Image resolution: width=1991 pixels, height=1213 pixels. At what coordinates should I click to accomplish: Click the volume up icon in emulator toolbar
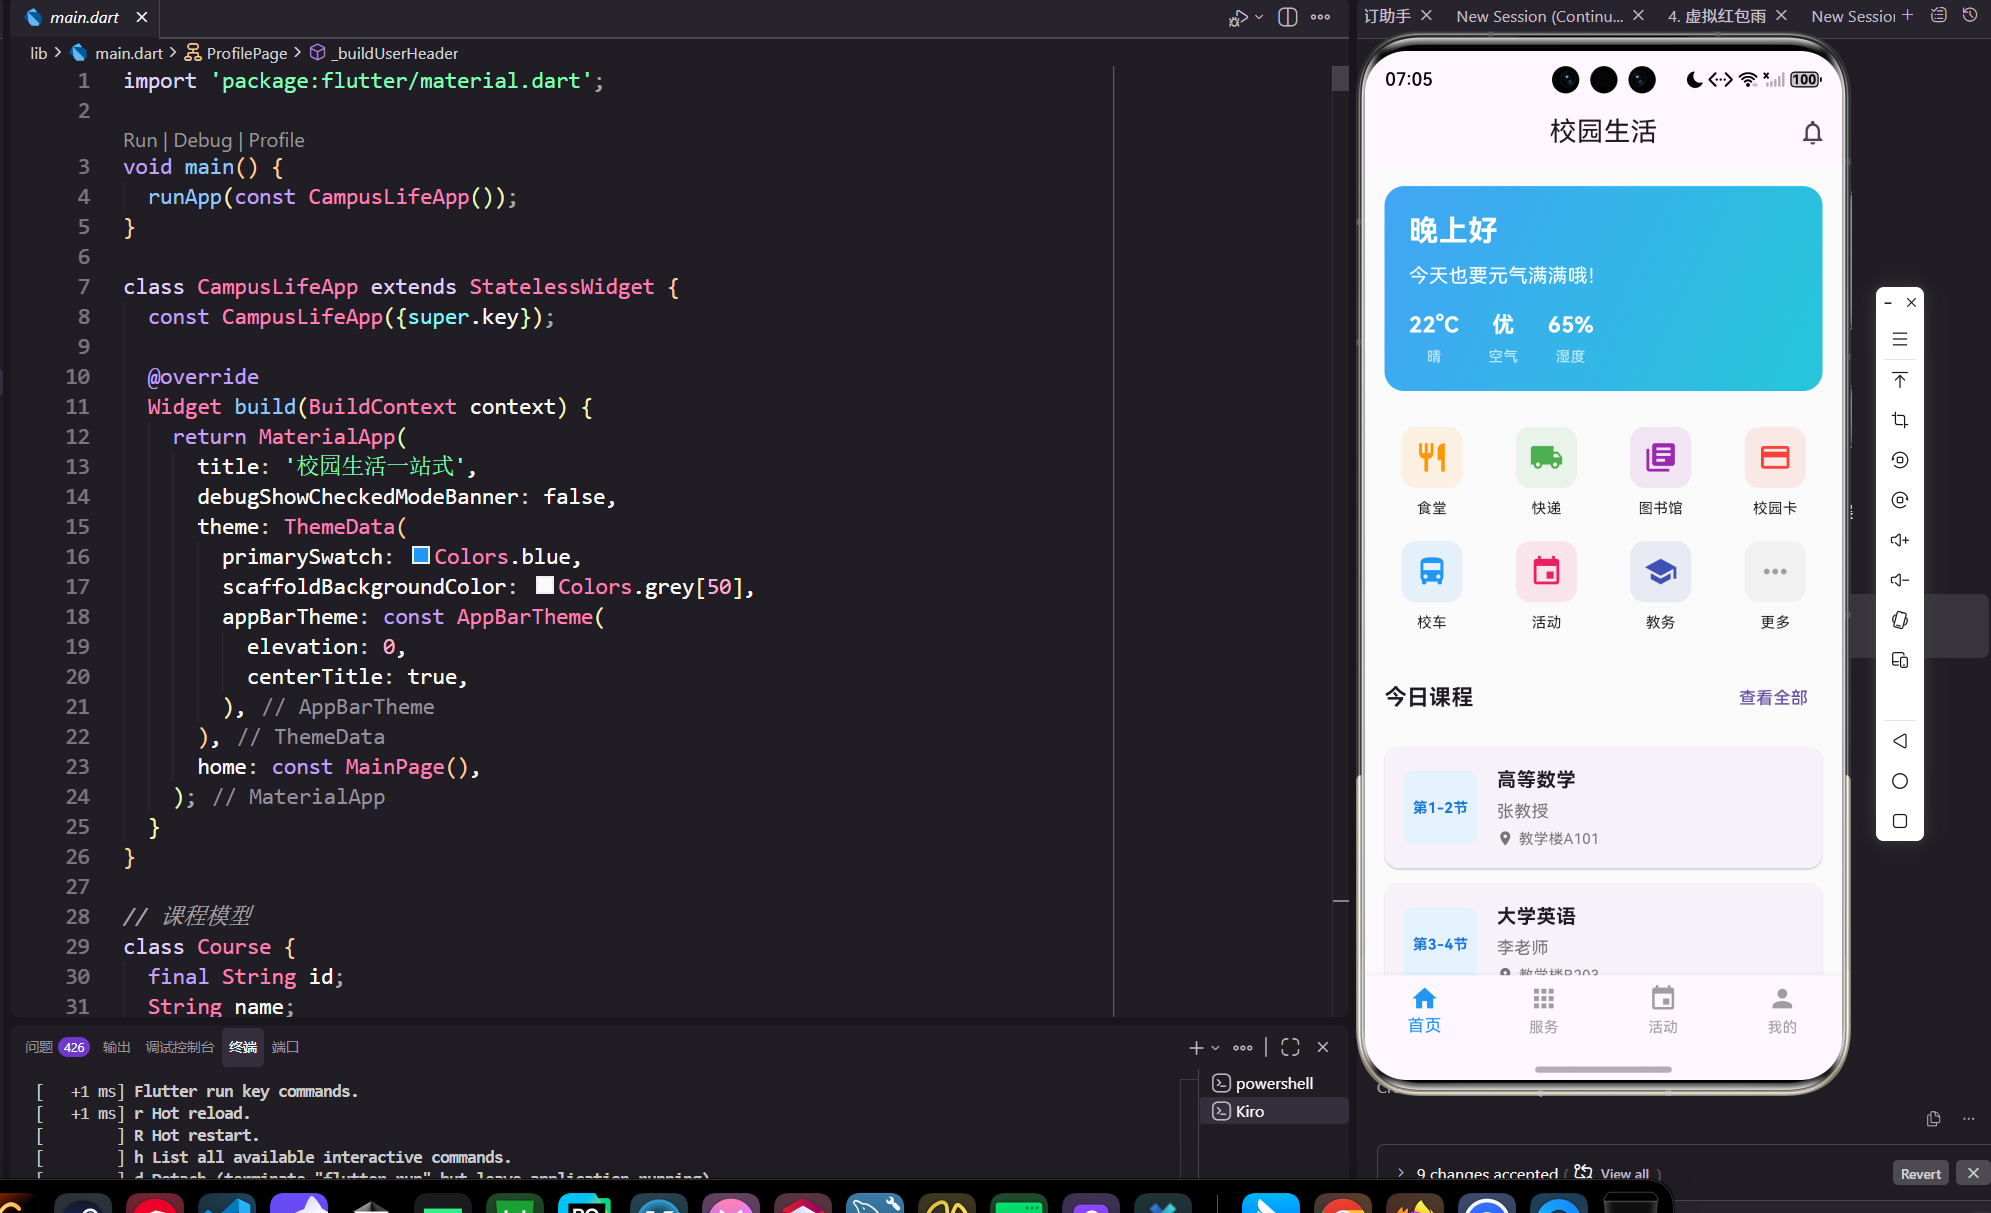1900,540
